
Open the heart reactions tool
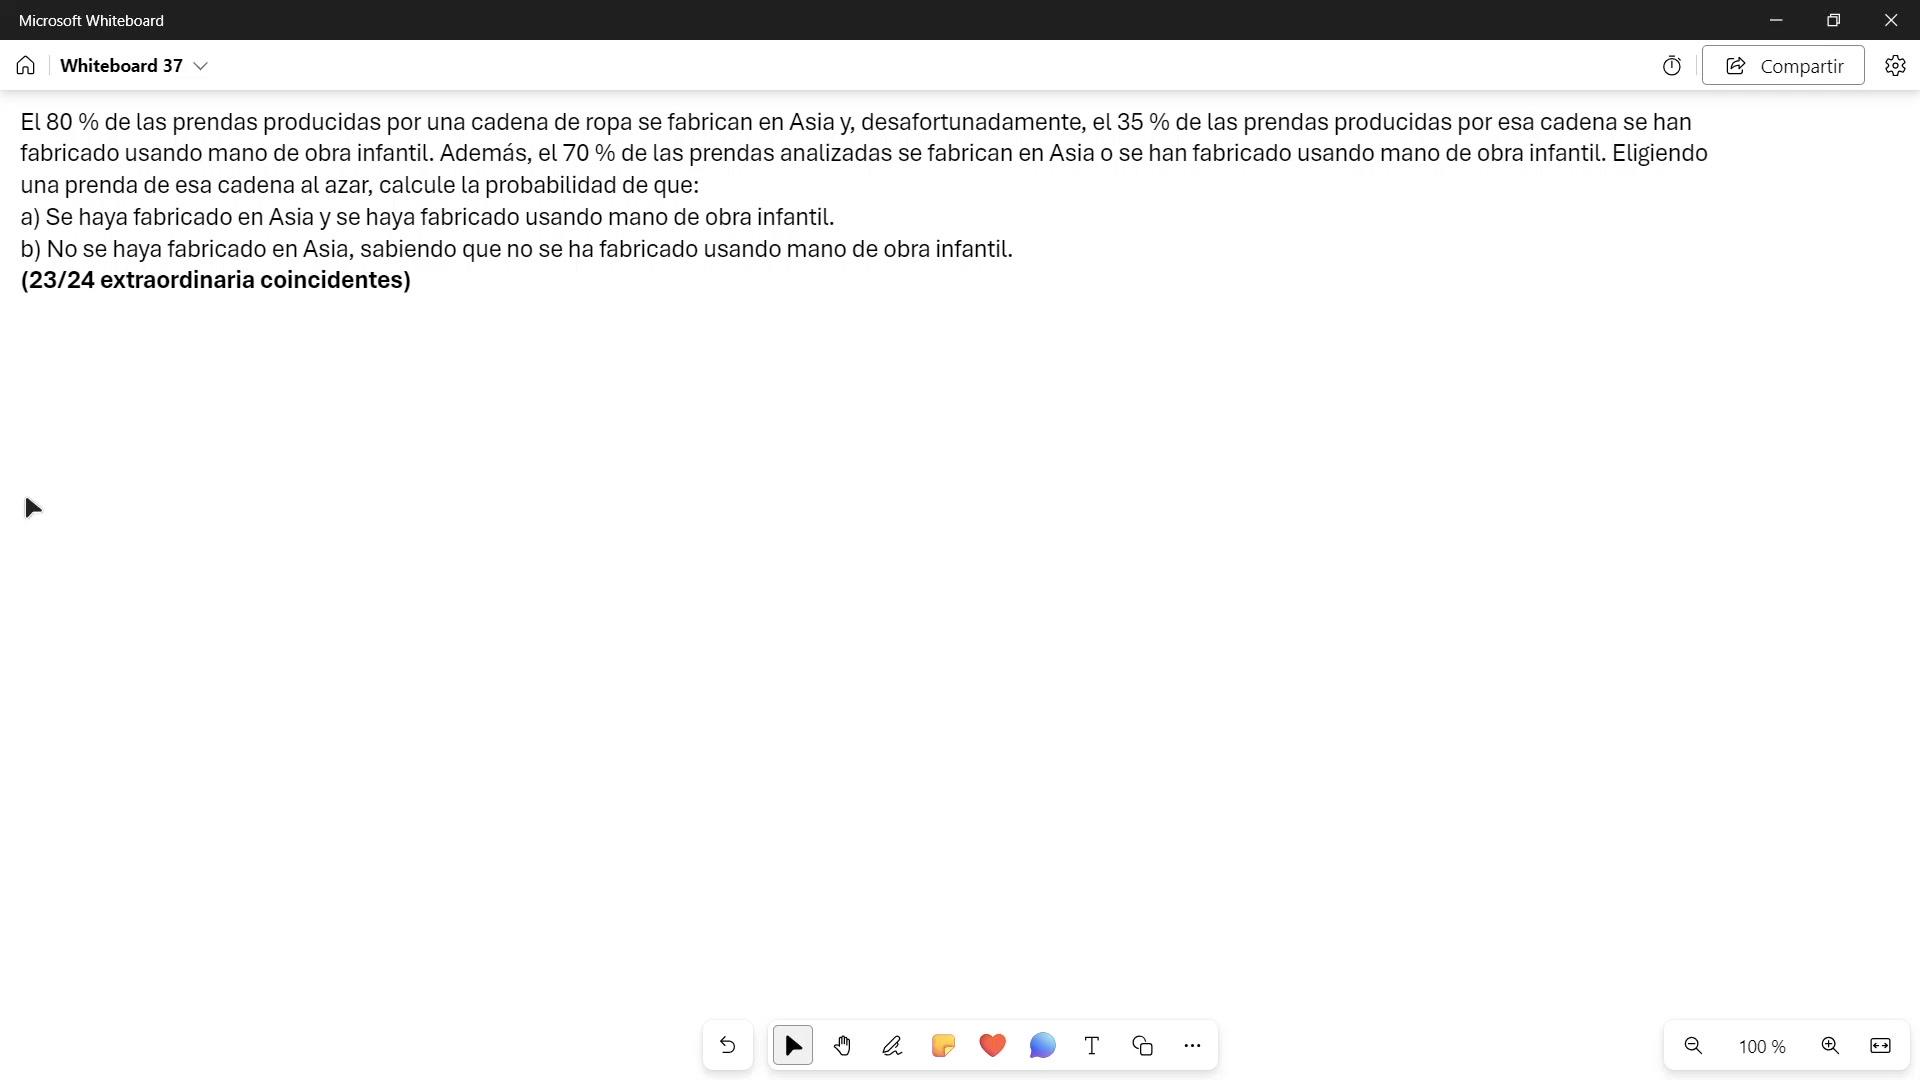(x=992, y=1046)
